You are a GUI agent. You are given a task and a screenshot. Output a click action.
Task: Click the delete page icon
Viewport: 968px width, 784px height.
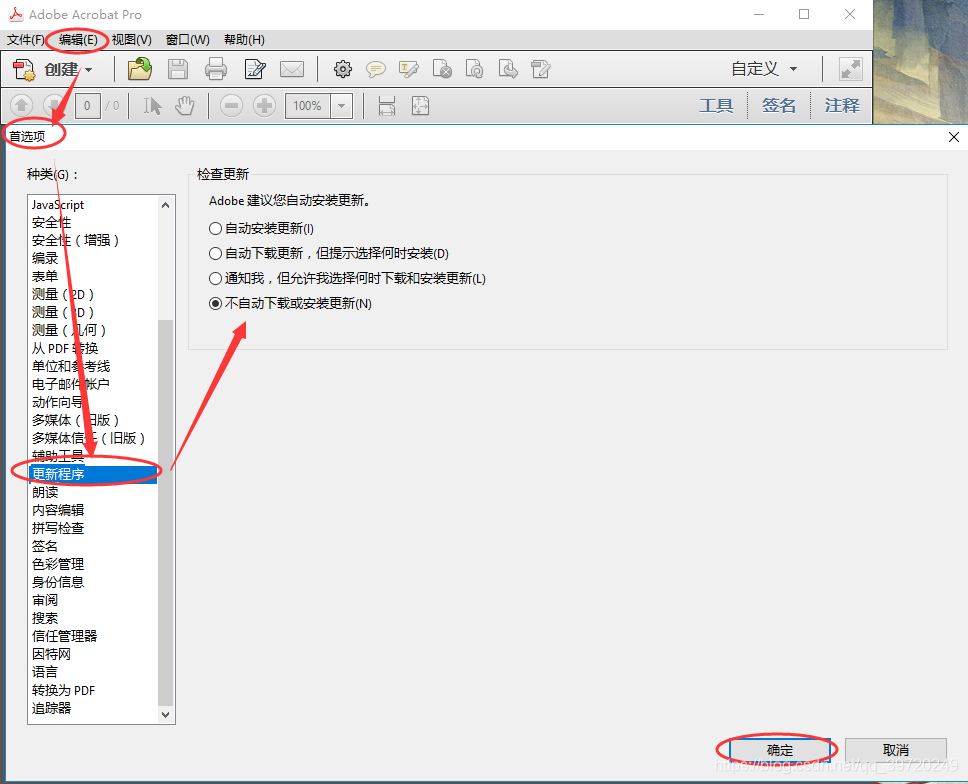(x=442, y=69)
